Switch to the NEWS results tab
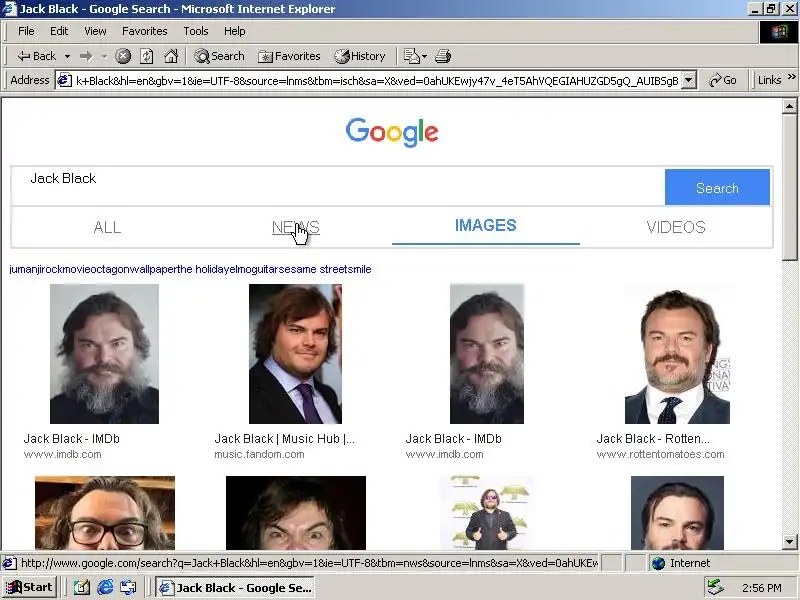This screenshot has width=800, height=600. (296, 227)
